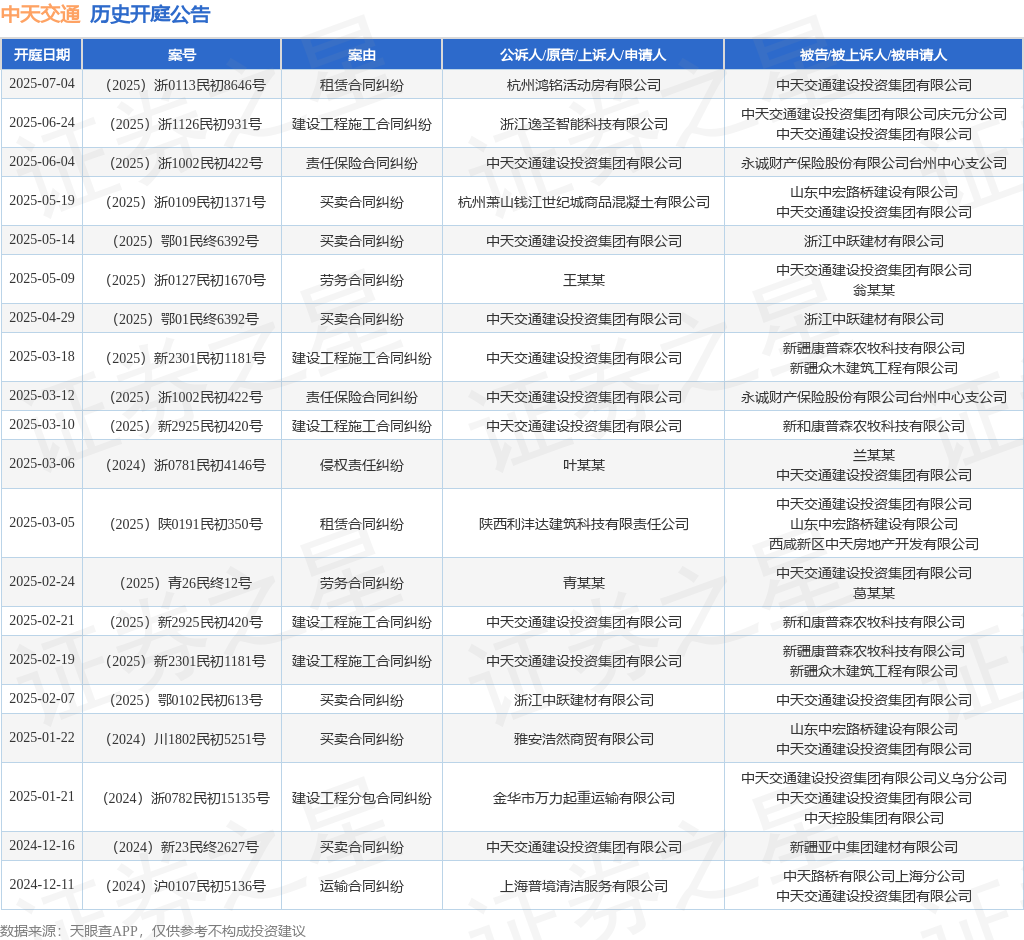
Task: Select the 案由 column header
Action: pyautogui.click(x=362, y=55)
